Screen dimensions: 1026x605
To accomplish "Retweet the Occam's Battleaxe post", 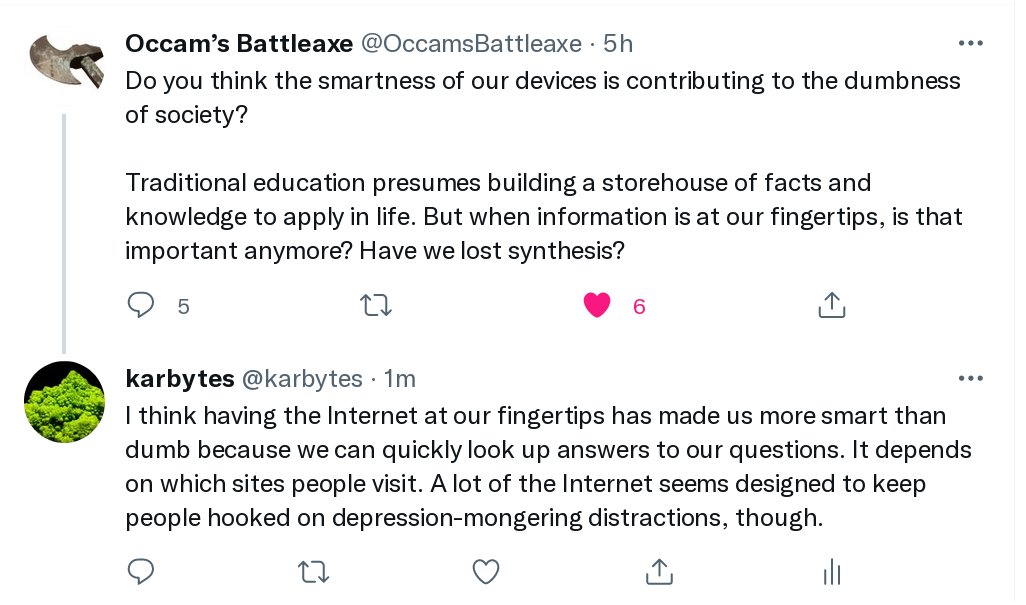I will pyautogui.click(x=376, y=305).
